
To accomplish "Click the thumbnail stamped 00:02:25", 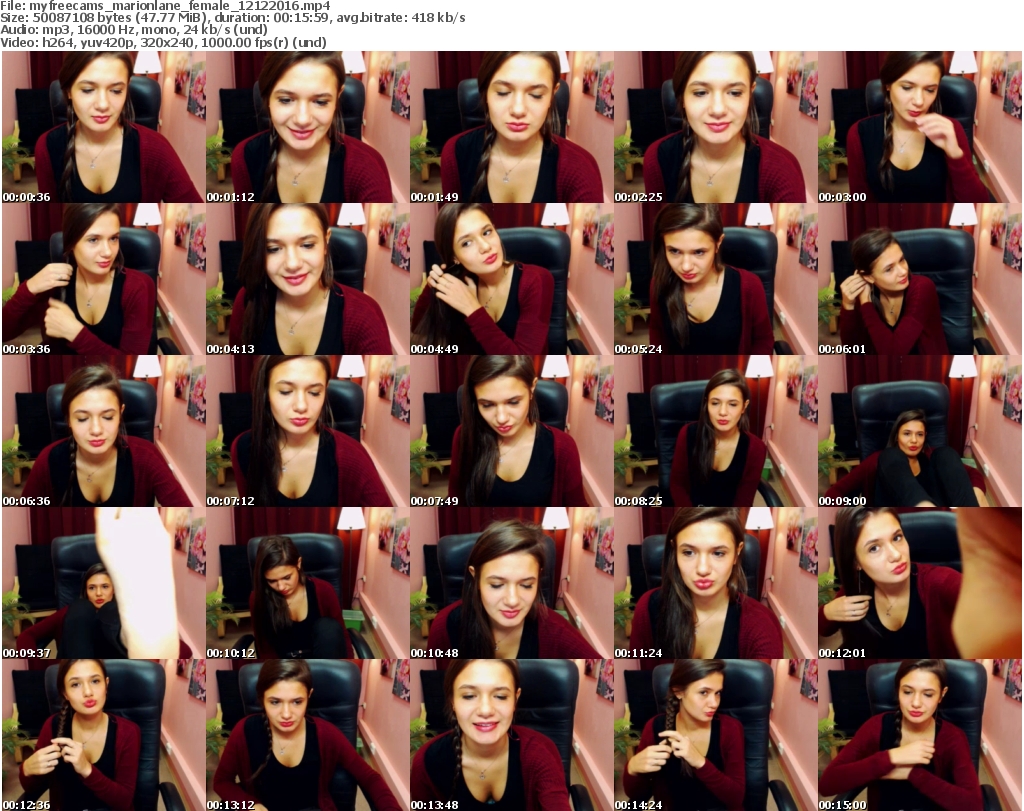I will 716,127.
